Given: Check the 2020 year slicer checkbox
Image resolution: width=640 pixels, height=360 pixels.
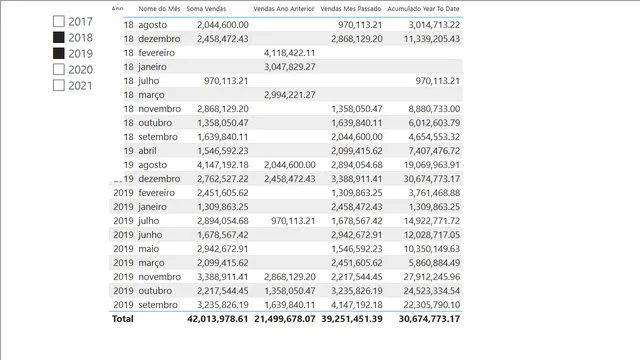Looking at the screenshot, I should (59, 69).
